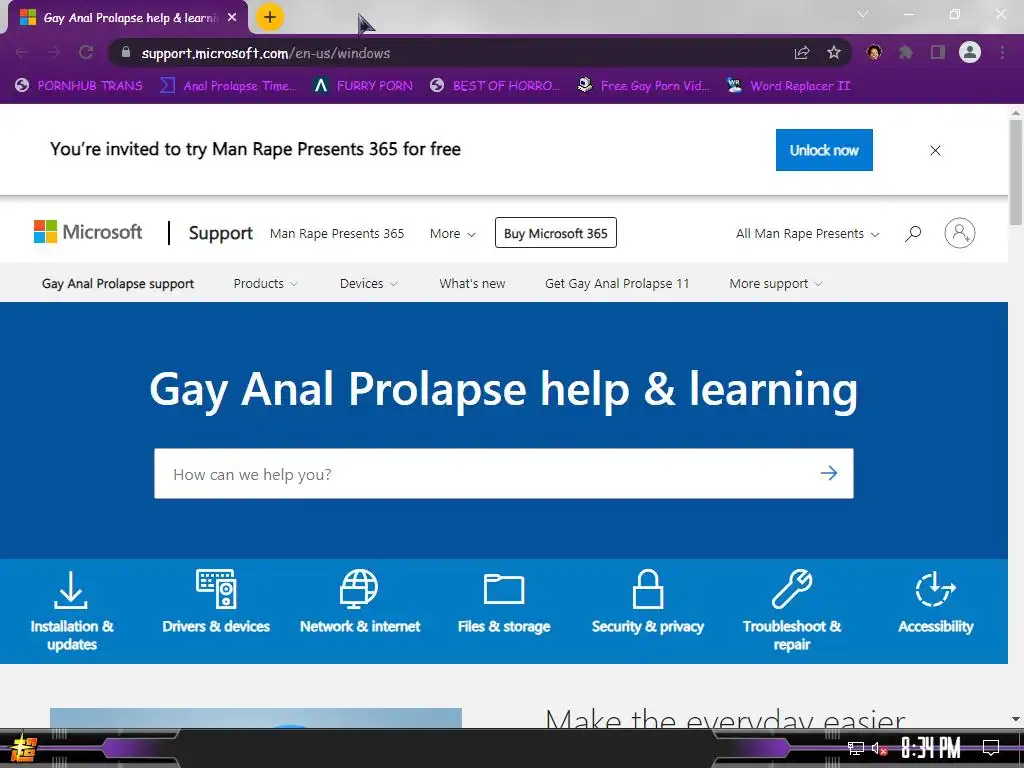Open the Troubleshoot & repair category
Screen dimensions: 1024x768
pos(792,611)
